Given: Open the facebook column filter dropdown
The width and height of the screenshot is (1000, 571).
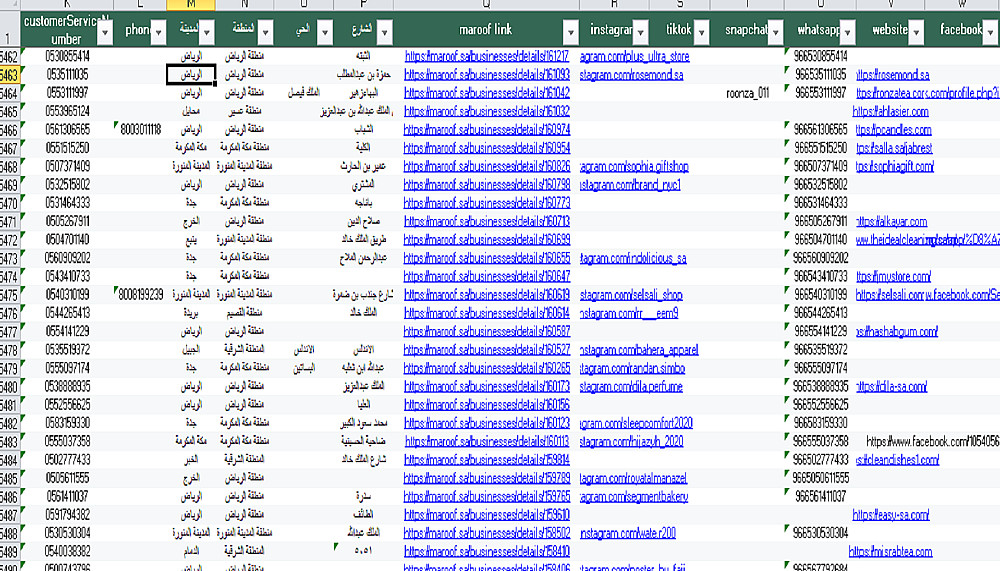Looking at the screenshot, I should pos(990,32).
